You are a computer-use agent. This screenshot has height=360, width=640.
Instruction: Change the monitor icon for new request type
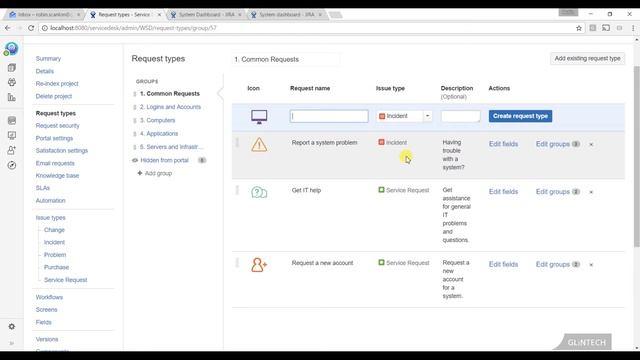click(259, 117)
